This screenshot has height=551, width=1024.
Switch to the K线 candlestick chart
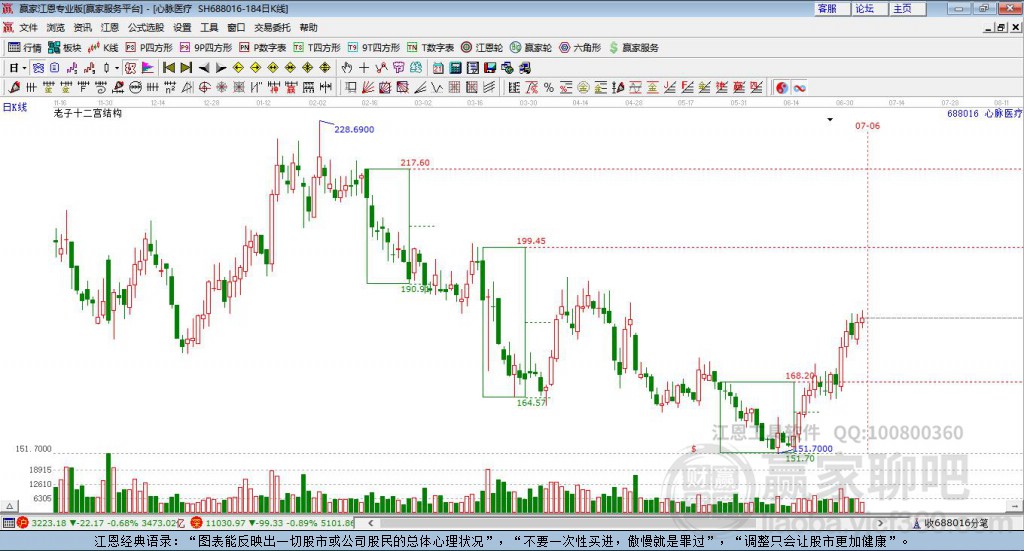pos(103,48)
